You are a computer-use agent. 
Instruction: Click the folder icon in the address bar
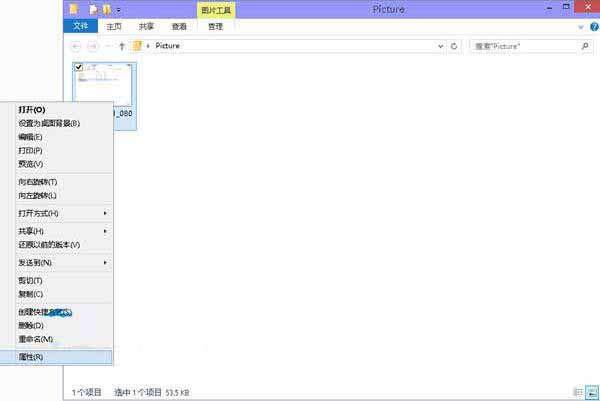coord(138,46)
